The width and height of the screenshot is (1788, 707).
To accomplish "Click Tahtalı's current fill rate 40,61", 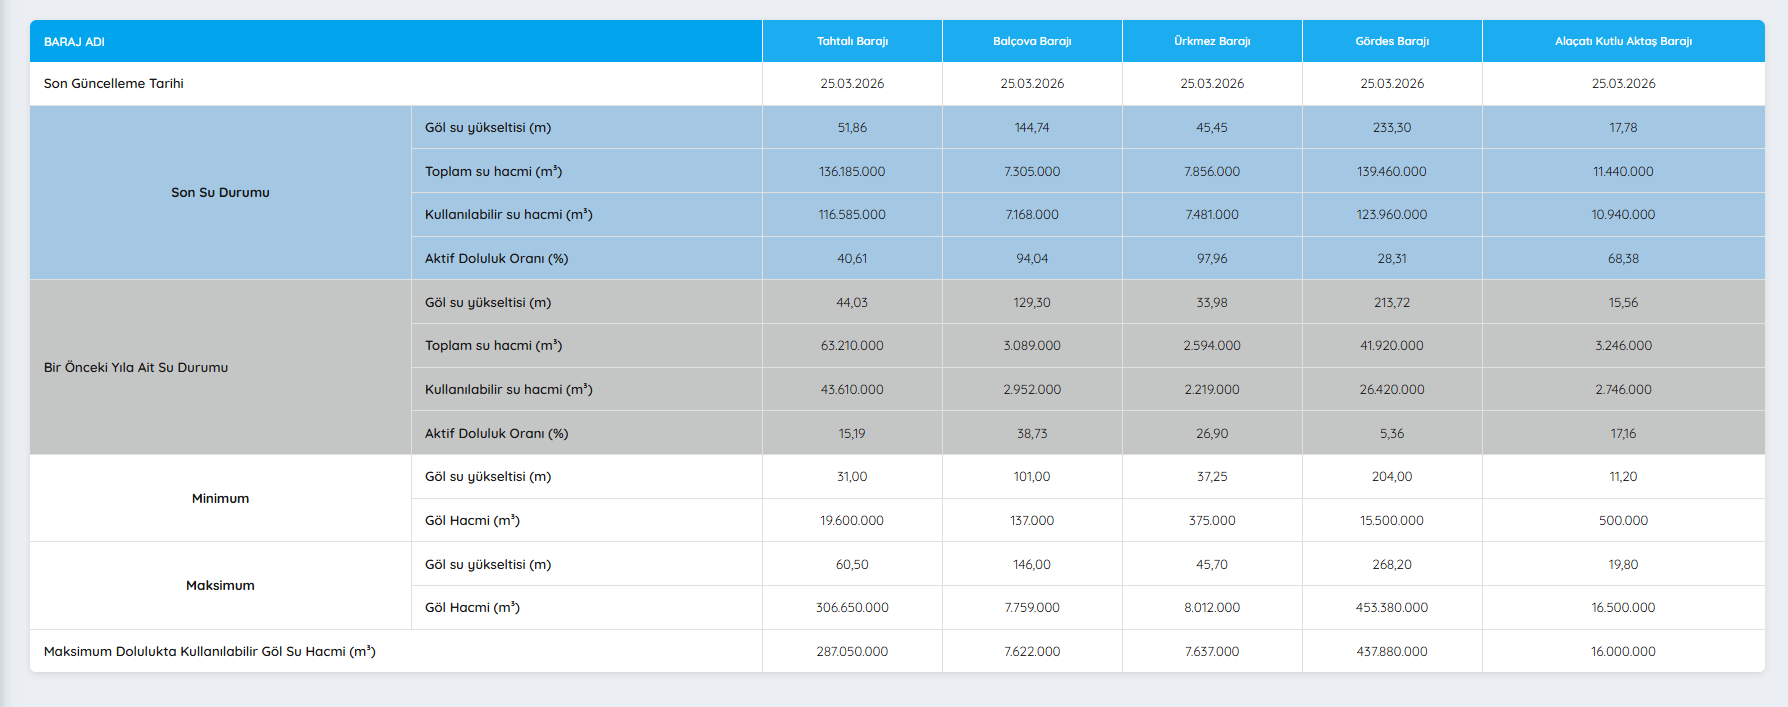I will click(852, 259).
